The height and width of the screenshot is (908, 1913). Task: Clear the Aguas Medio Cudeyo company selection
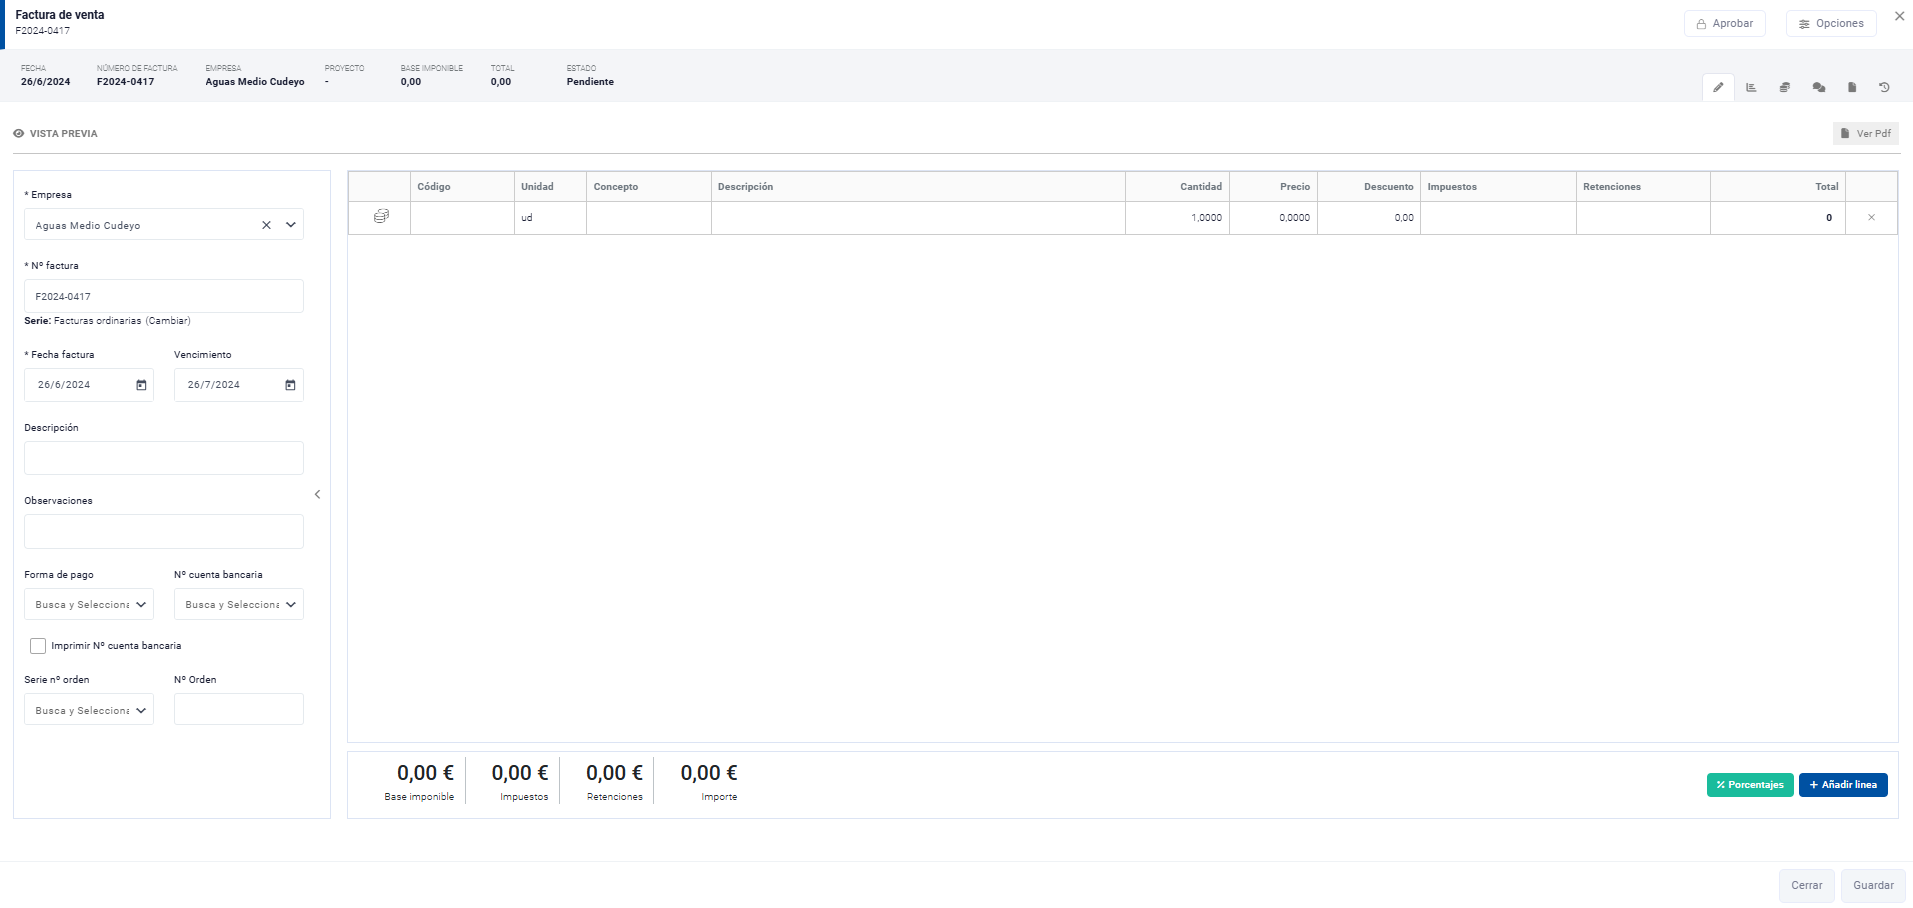[266, 225]
